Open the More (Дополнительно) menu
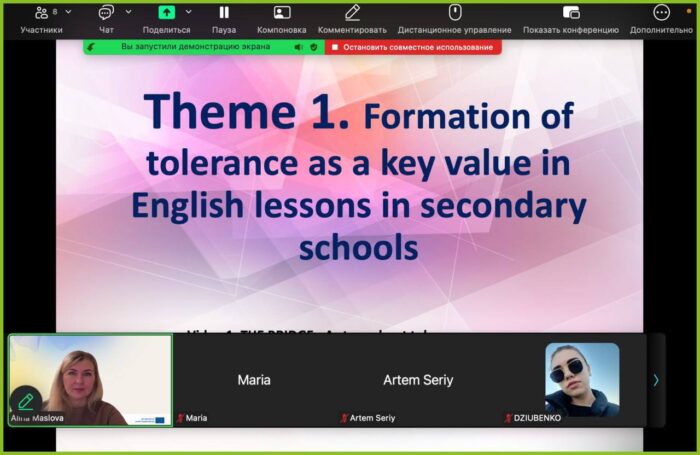This screenshot has width=700, height=455. point(661,13)
